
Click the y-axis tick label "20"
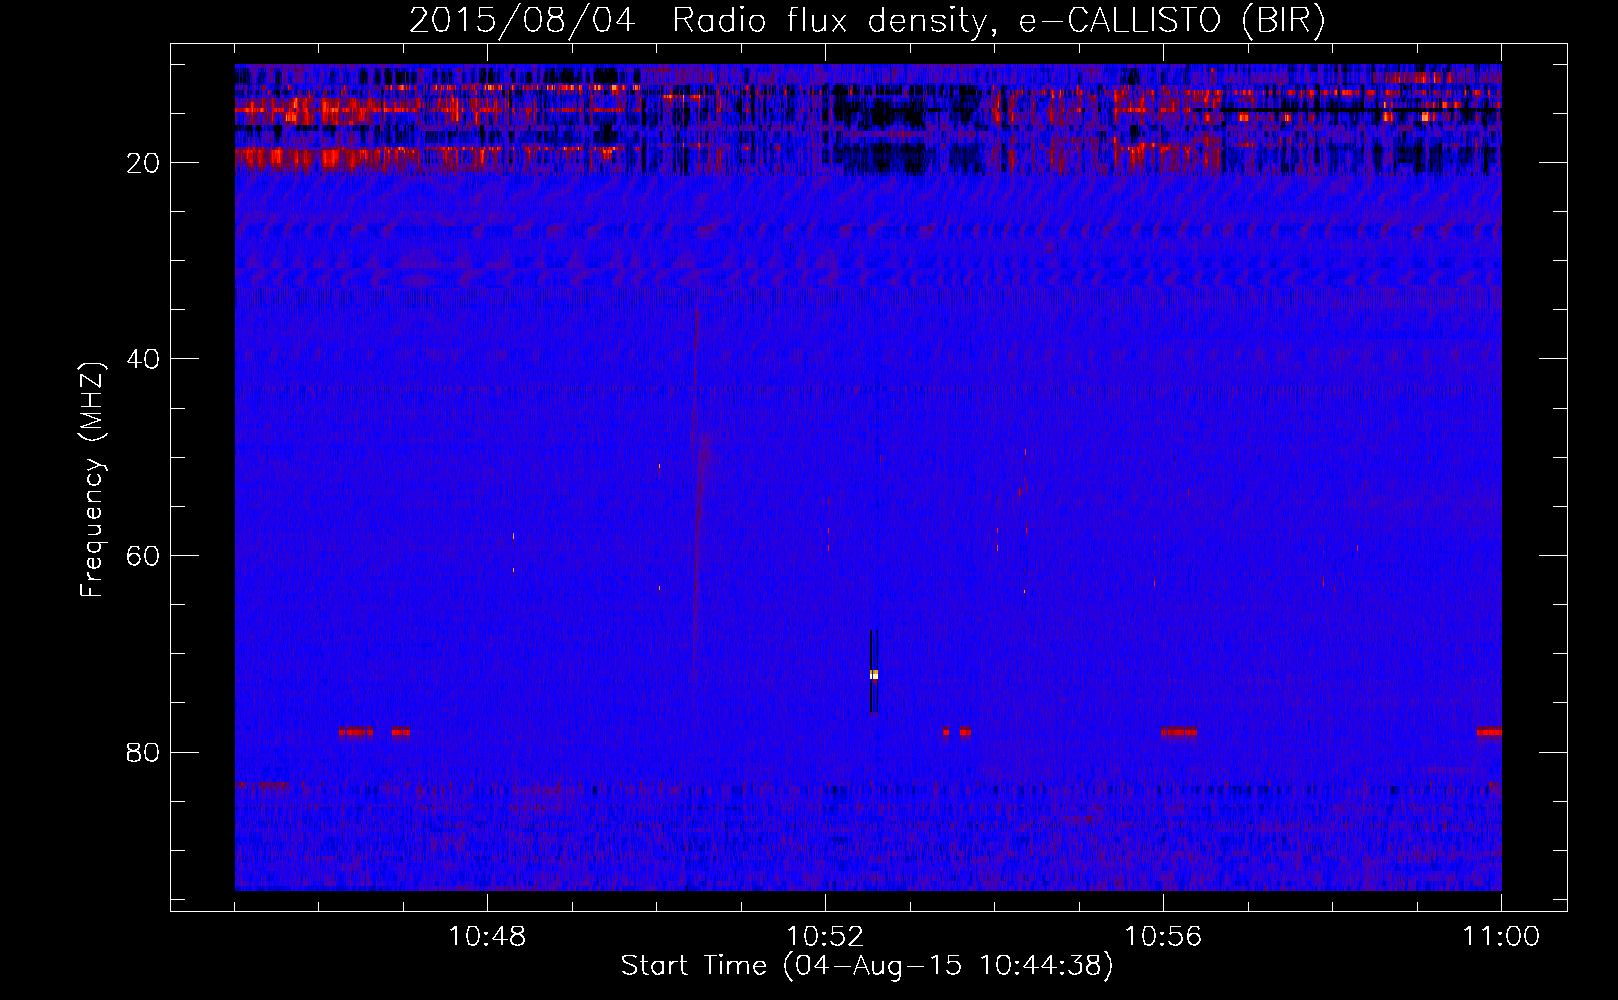(x=144, y=163)
